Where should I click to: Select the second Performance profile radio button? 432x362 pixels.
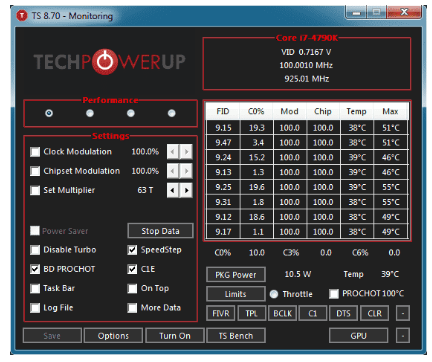(90, 113)
